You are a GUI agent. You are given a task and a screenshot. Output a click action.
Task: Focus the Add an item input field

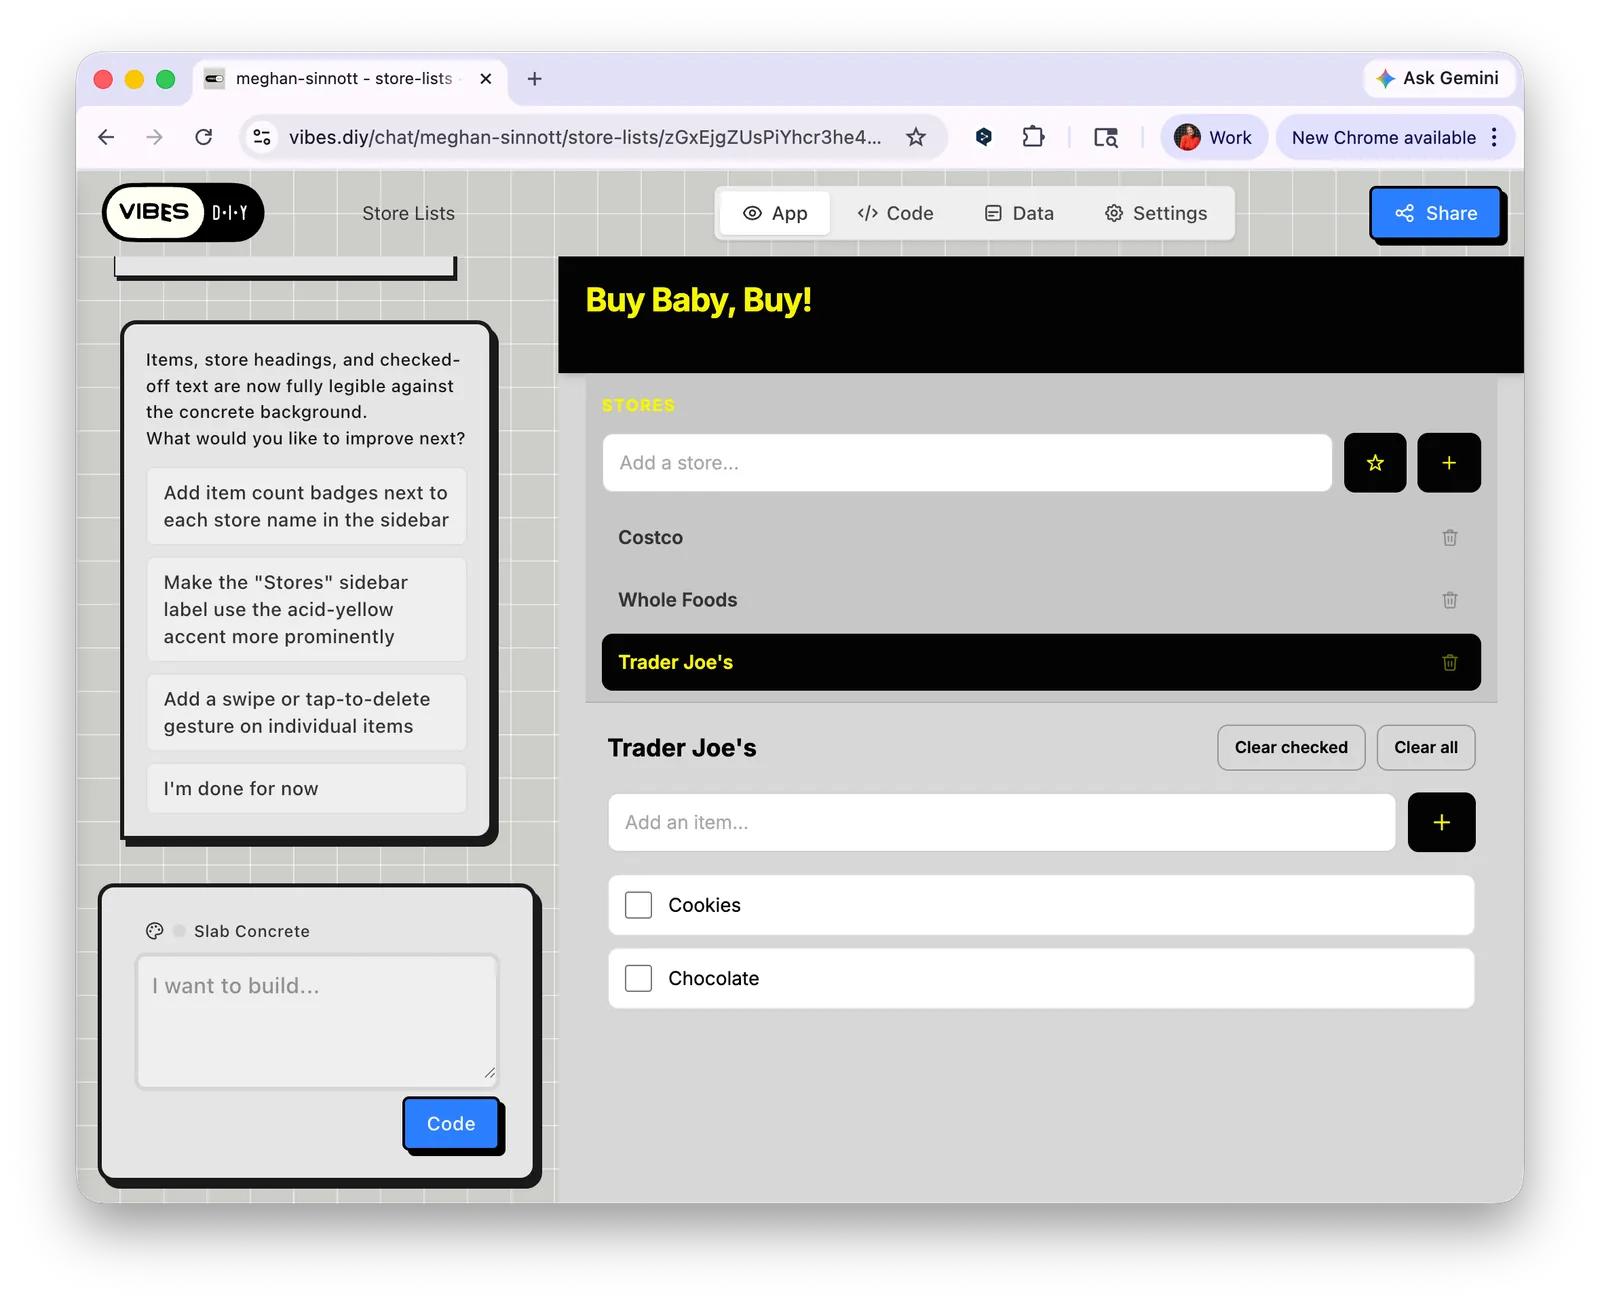[x=1002, y=822]
